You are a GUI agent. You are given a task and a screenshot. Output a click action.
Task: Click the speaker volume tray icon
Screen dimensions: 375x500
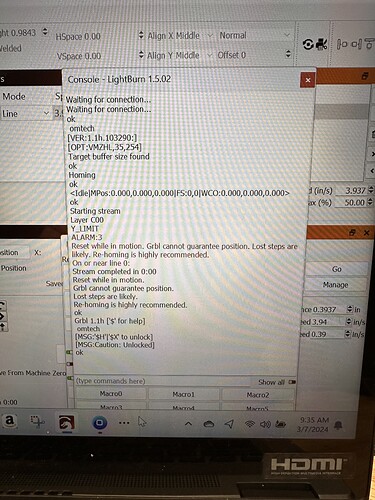[x=265, y=424]
